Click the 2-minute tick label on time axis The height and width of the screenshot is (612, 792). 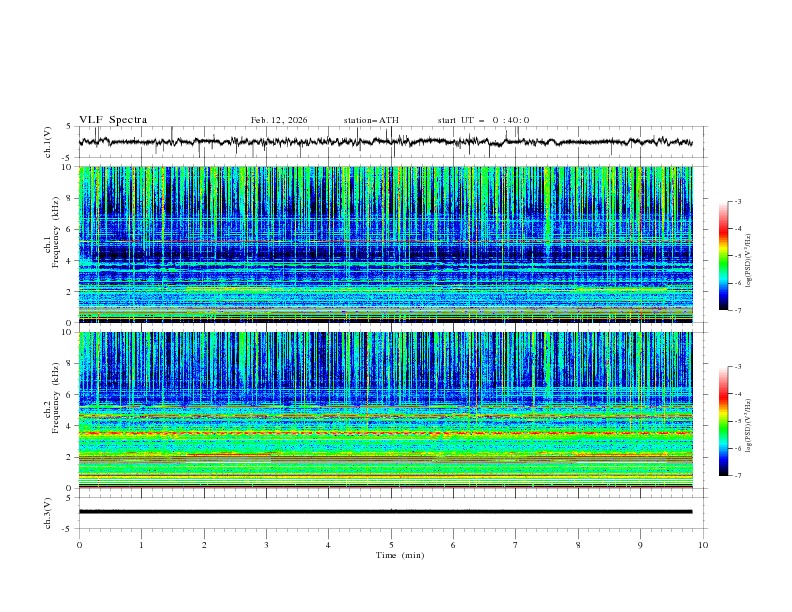pos(204,546)
